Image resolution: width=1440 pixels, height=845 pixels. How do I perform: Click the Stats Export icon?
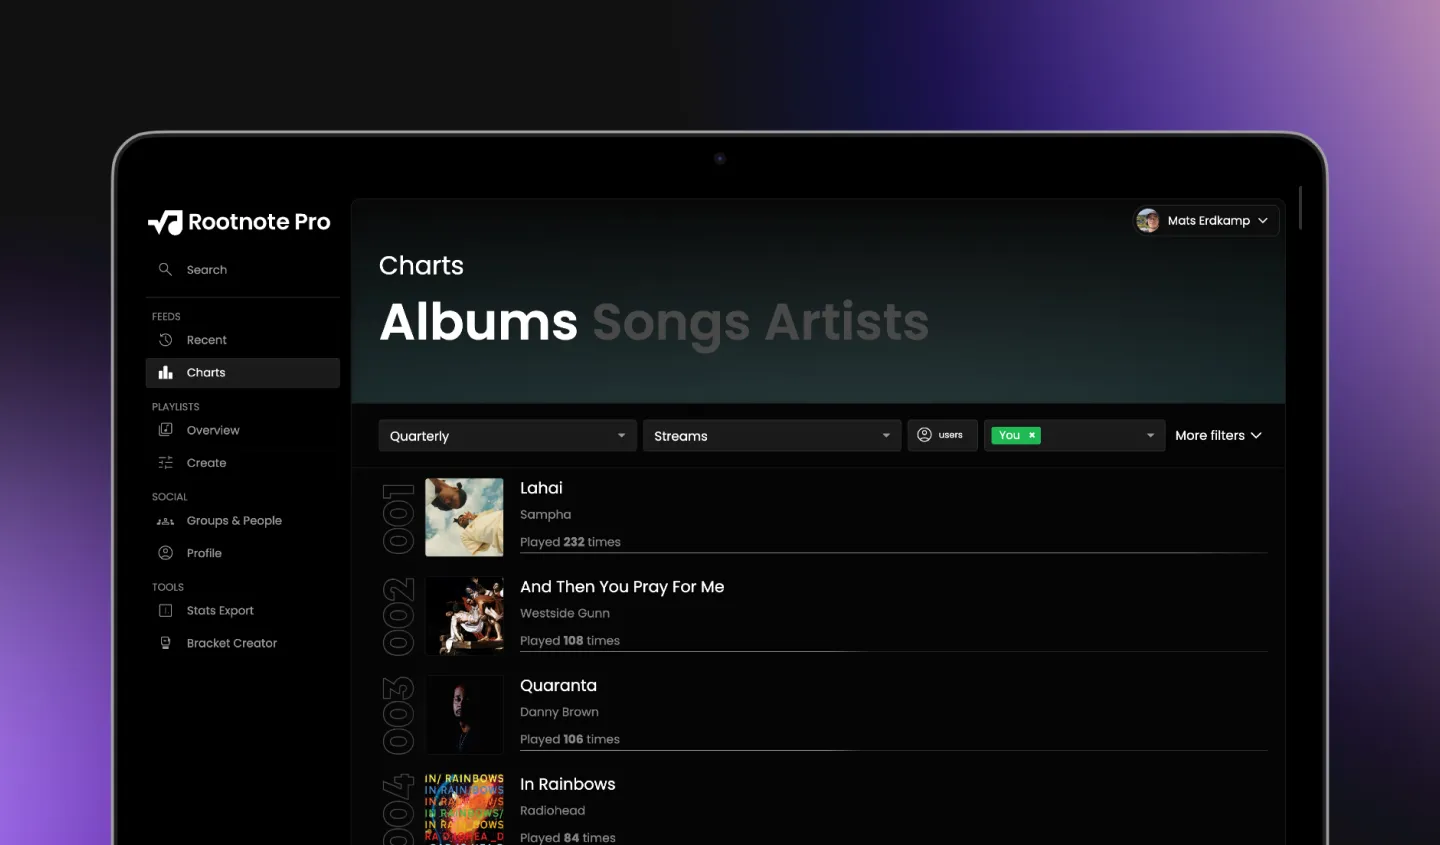point(166,611)
